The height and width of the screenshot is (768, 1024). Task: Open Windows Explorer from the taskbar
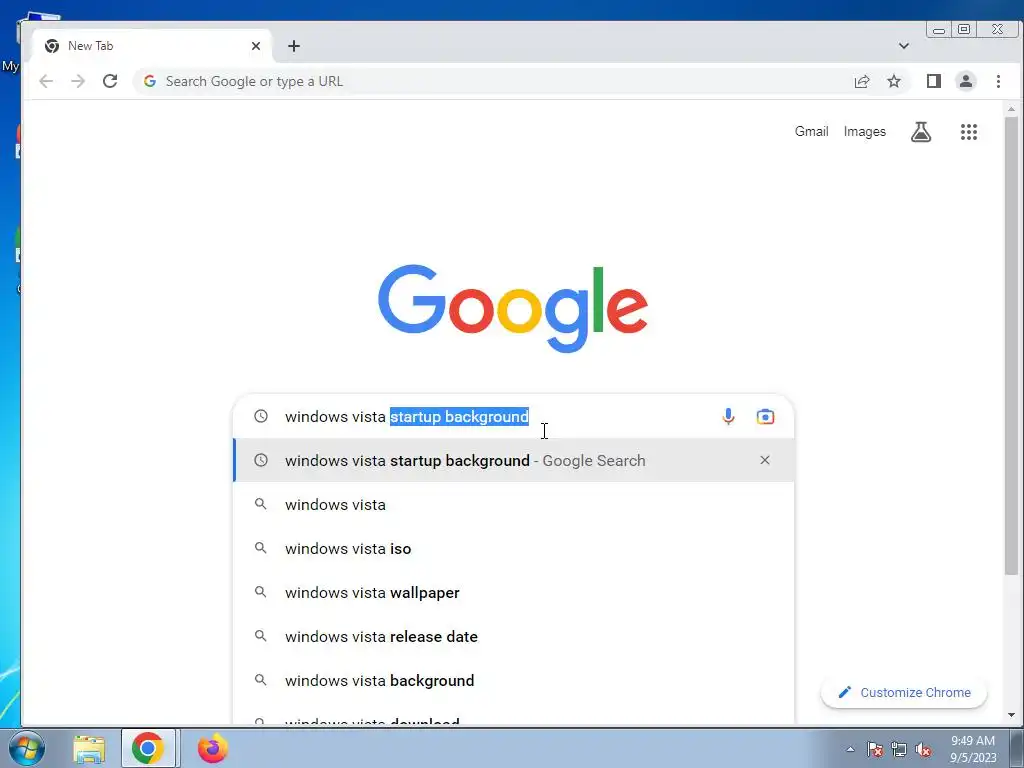pos(89,749)
